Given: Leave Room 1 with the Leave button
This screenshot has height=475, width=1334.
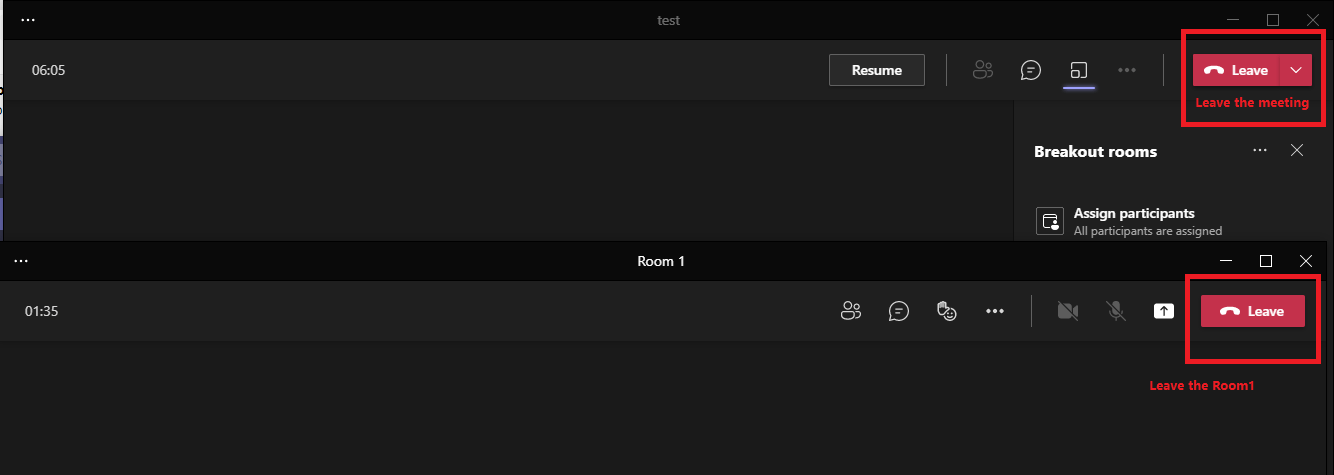Looking at the screenshot, I should (1253, 311).
